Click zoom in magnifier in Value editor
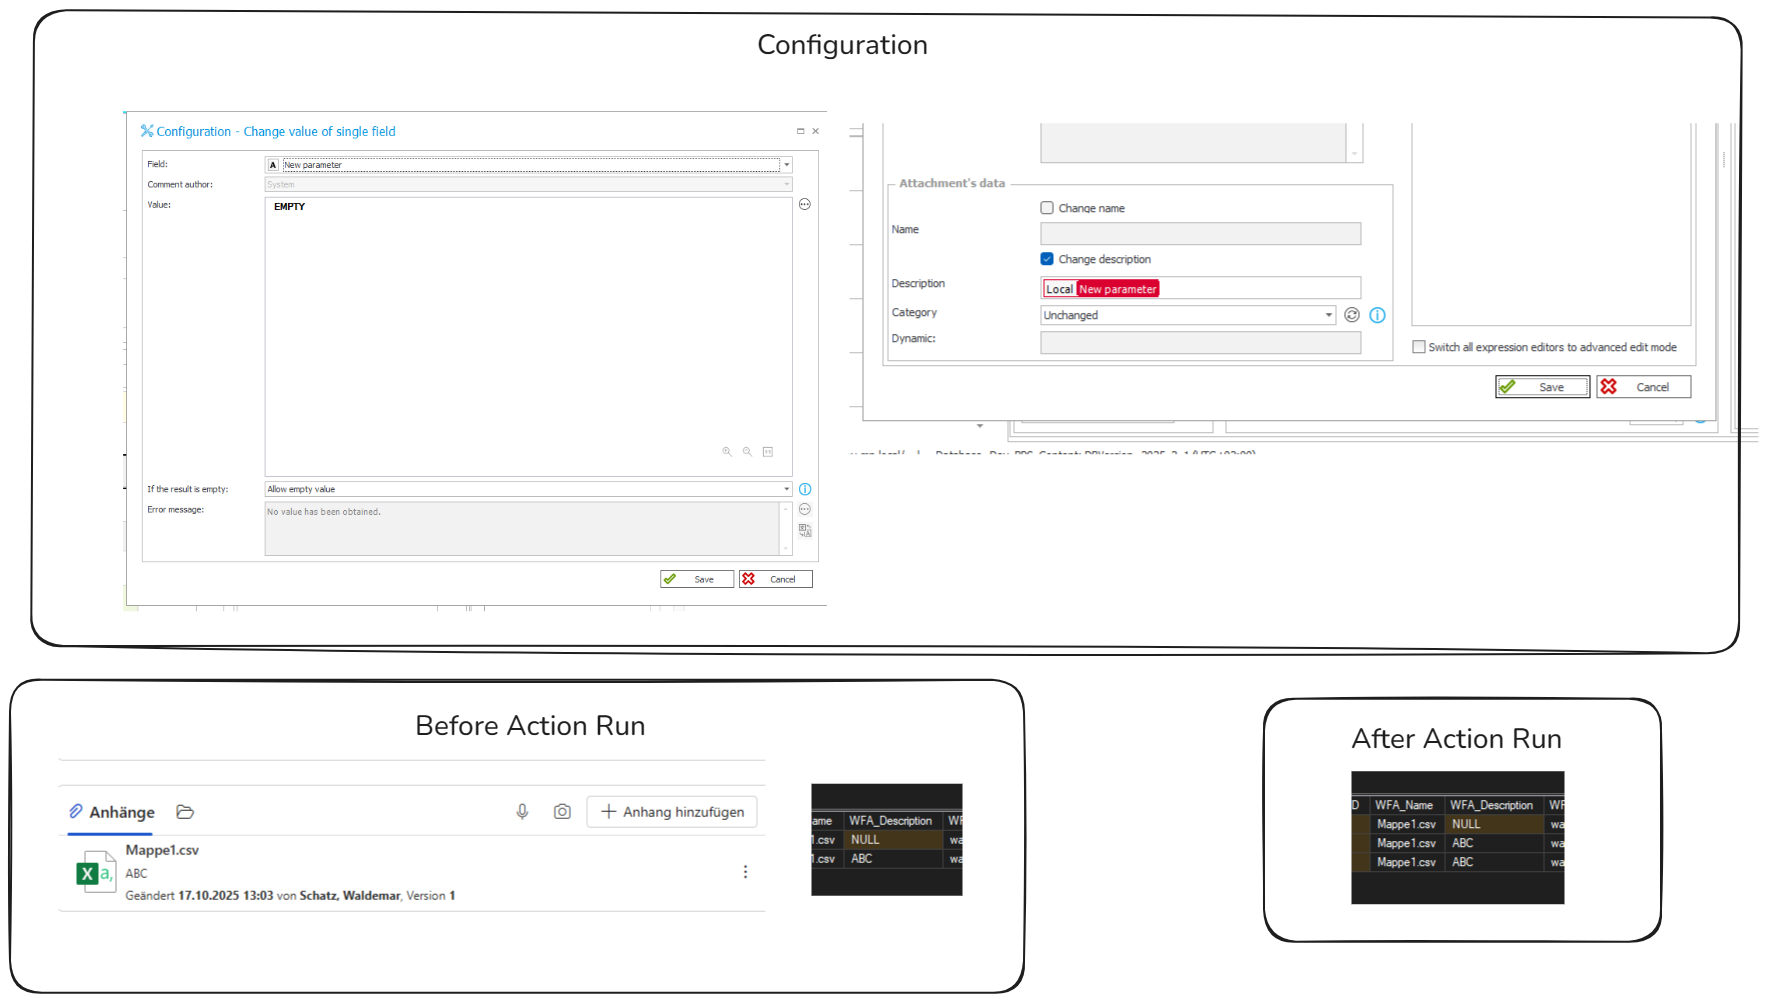The width and height of the screenshot is (1768, 1002). pyautogui.click(x=727, y=452)
